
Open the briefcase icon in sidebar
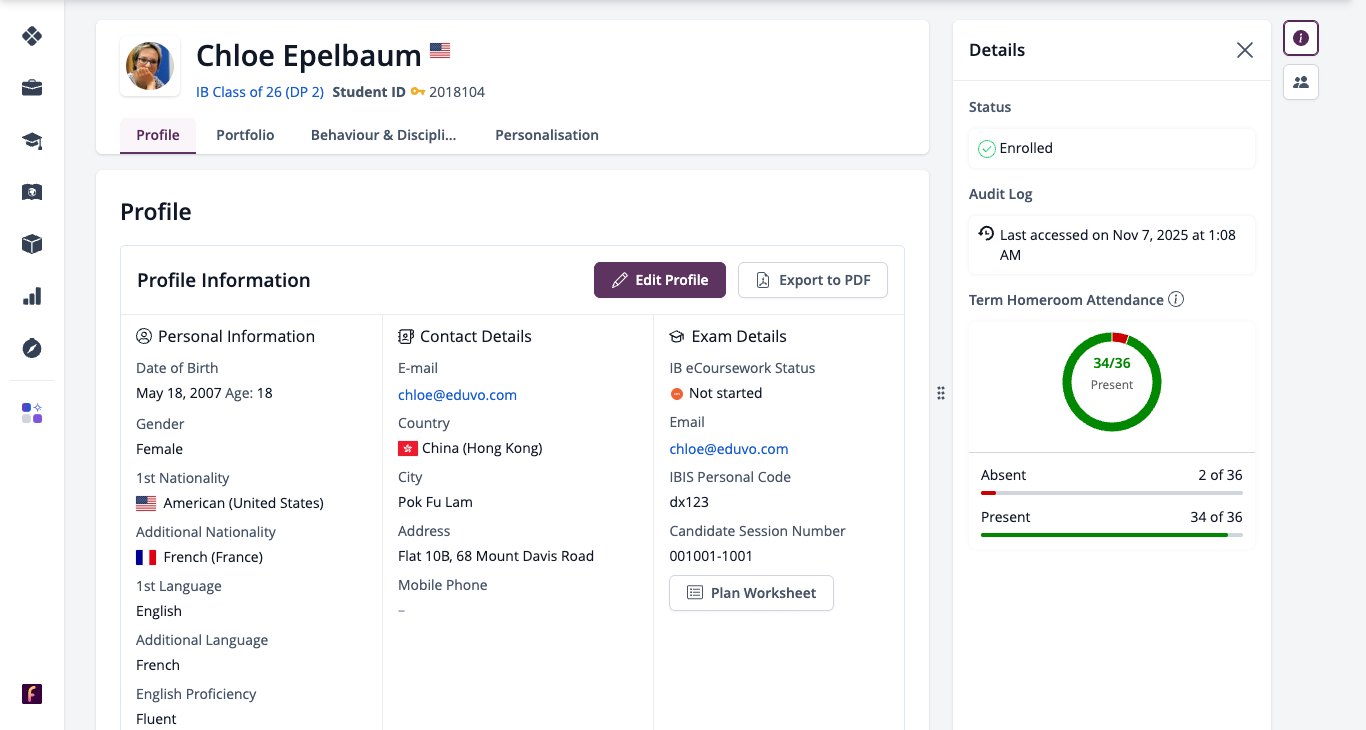pos(32,88)
